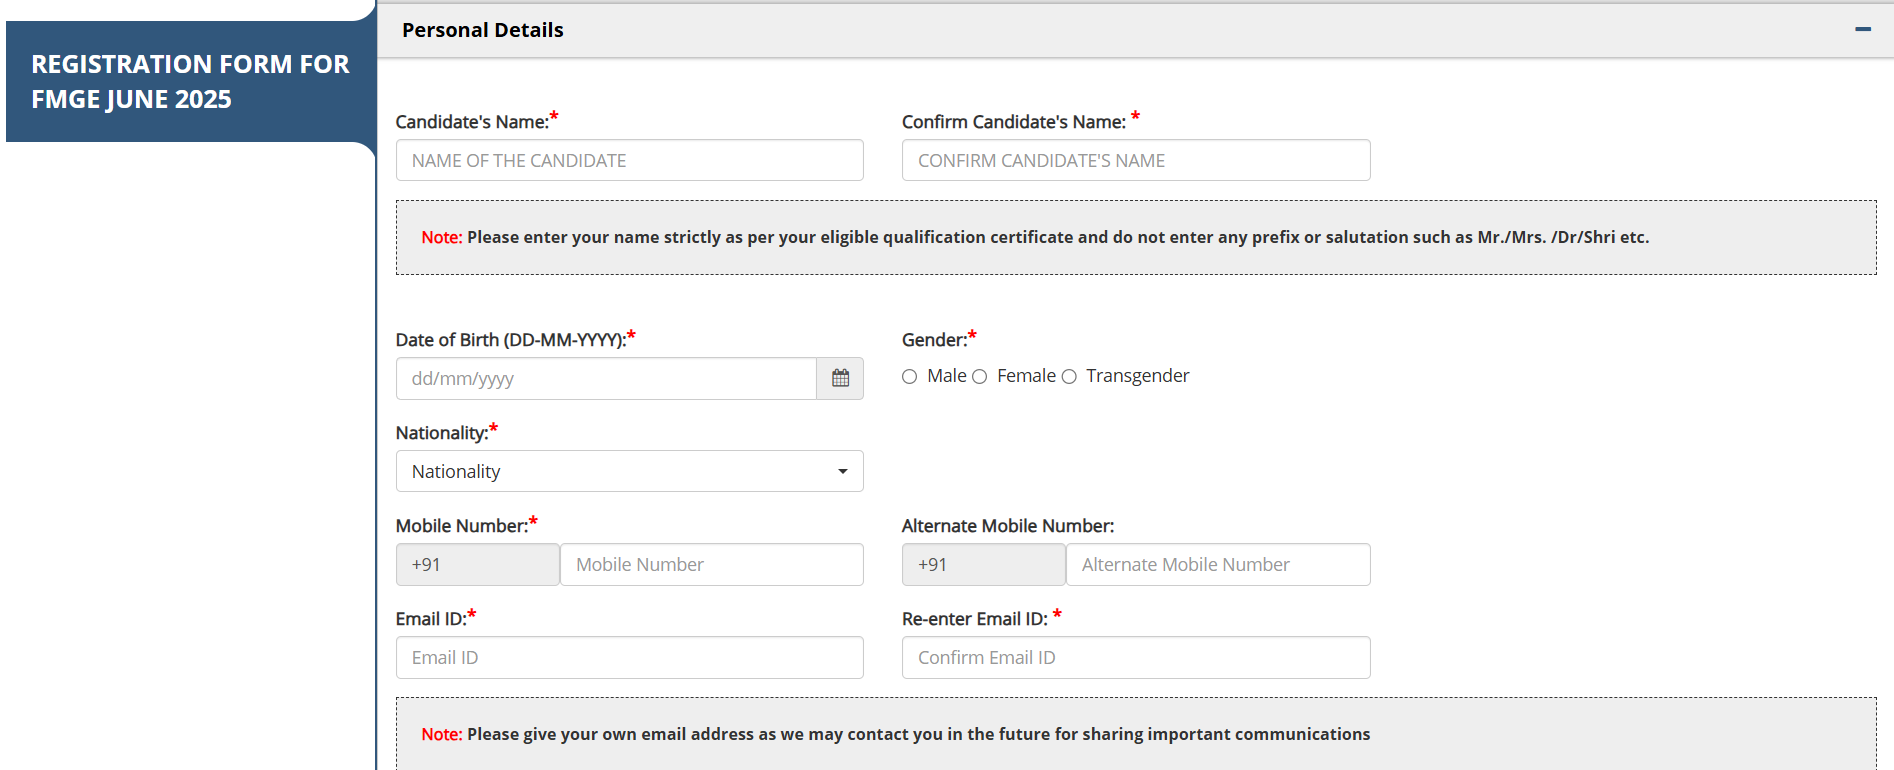Select the Female gender option
The height and width of the screenshot is (770, 1894).
(979, 377)
